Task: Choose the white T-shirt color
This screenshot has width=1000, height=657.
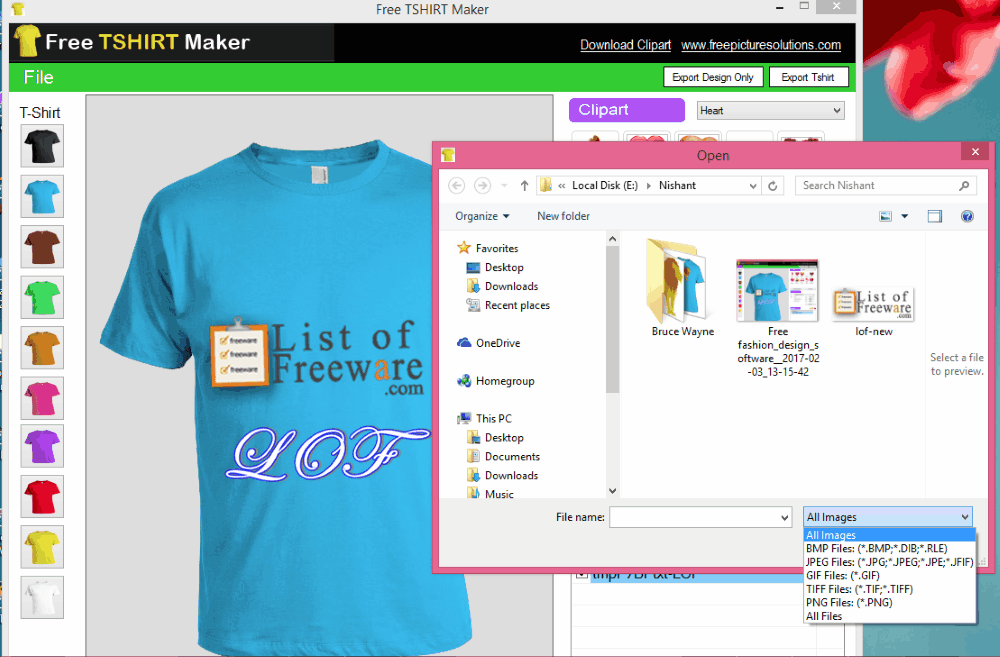Action: (x=42, y=597)
